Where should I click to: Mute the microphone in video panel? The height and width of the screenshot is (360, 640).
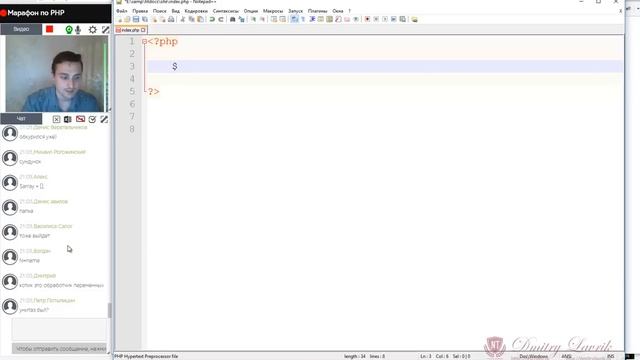pyautogui.click(x=78, y=29)
